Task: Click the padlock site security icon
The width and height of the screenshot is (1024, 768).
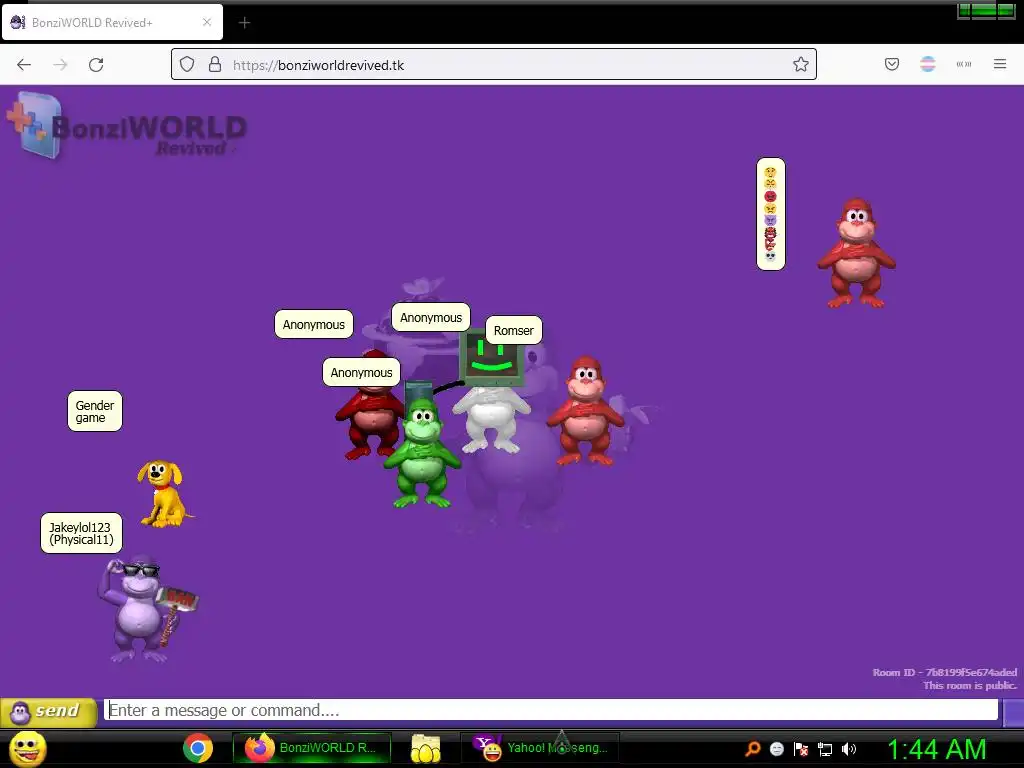Action: [x=215, y=65]
